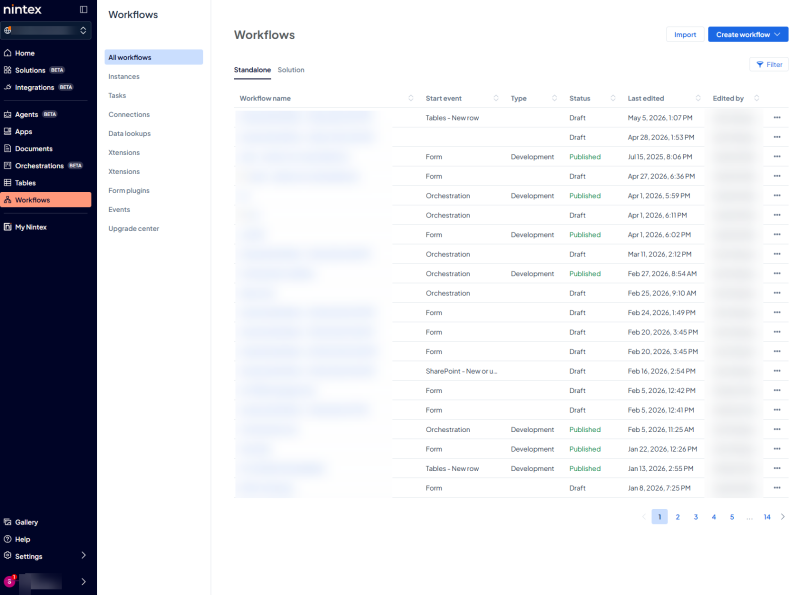
Task: Open the Create workflow dropdown
Action: 748,35
